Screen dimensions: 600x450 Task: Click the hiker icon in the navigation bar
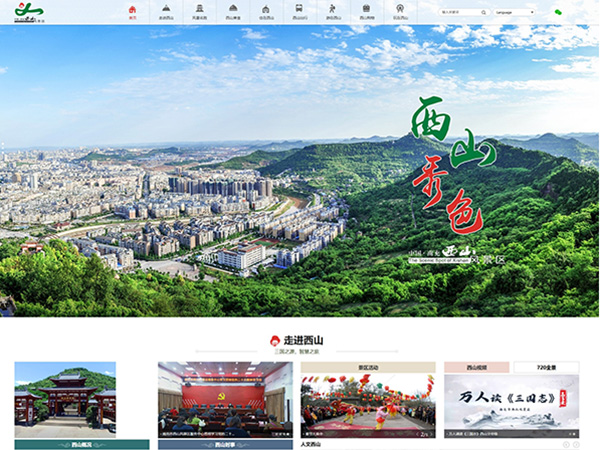pyautogui.click(x=332, y=10)
